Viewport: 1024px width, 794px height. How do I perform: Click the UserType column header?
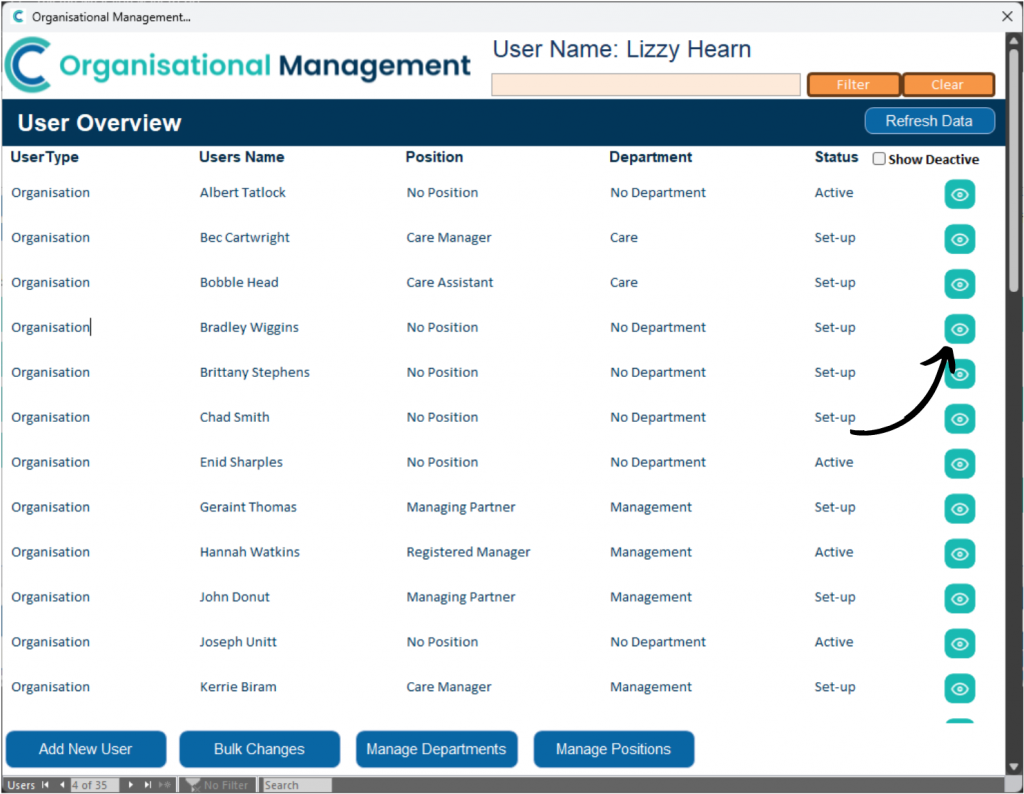[x=44, y=157]
